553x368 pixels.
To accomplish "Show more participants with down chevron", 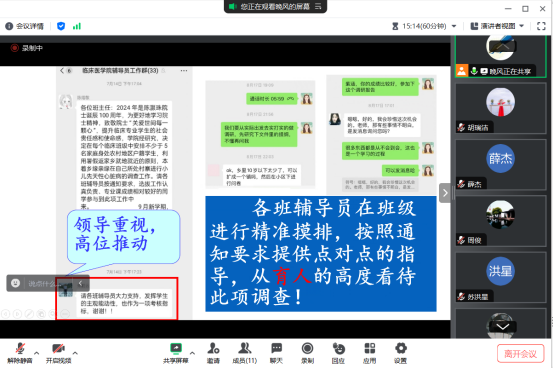I will 503,326.
